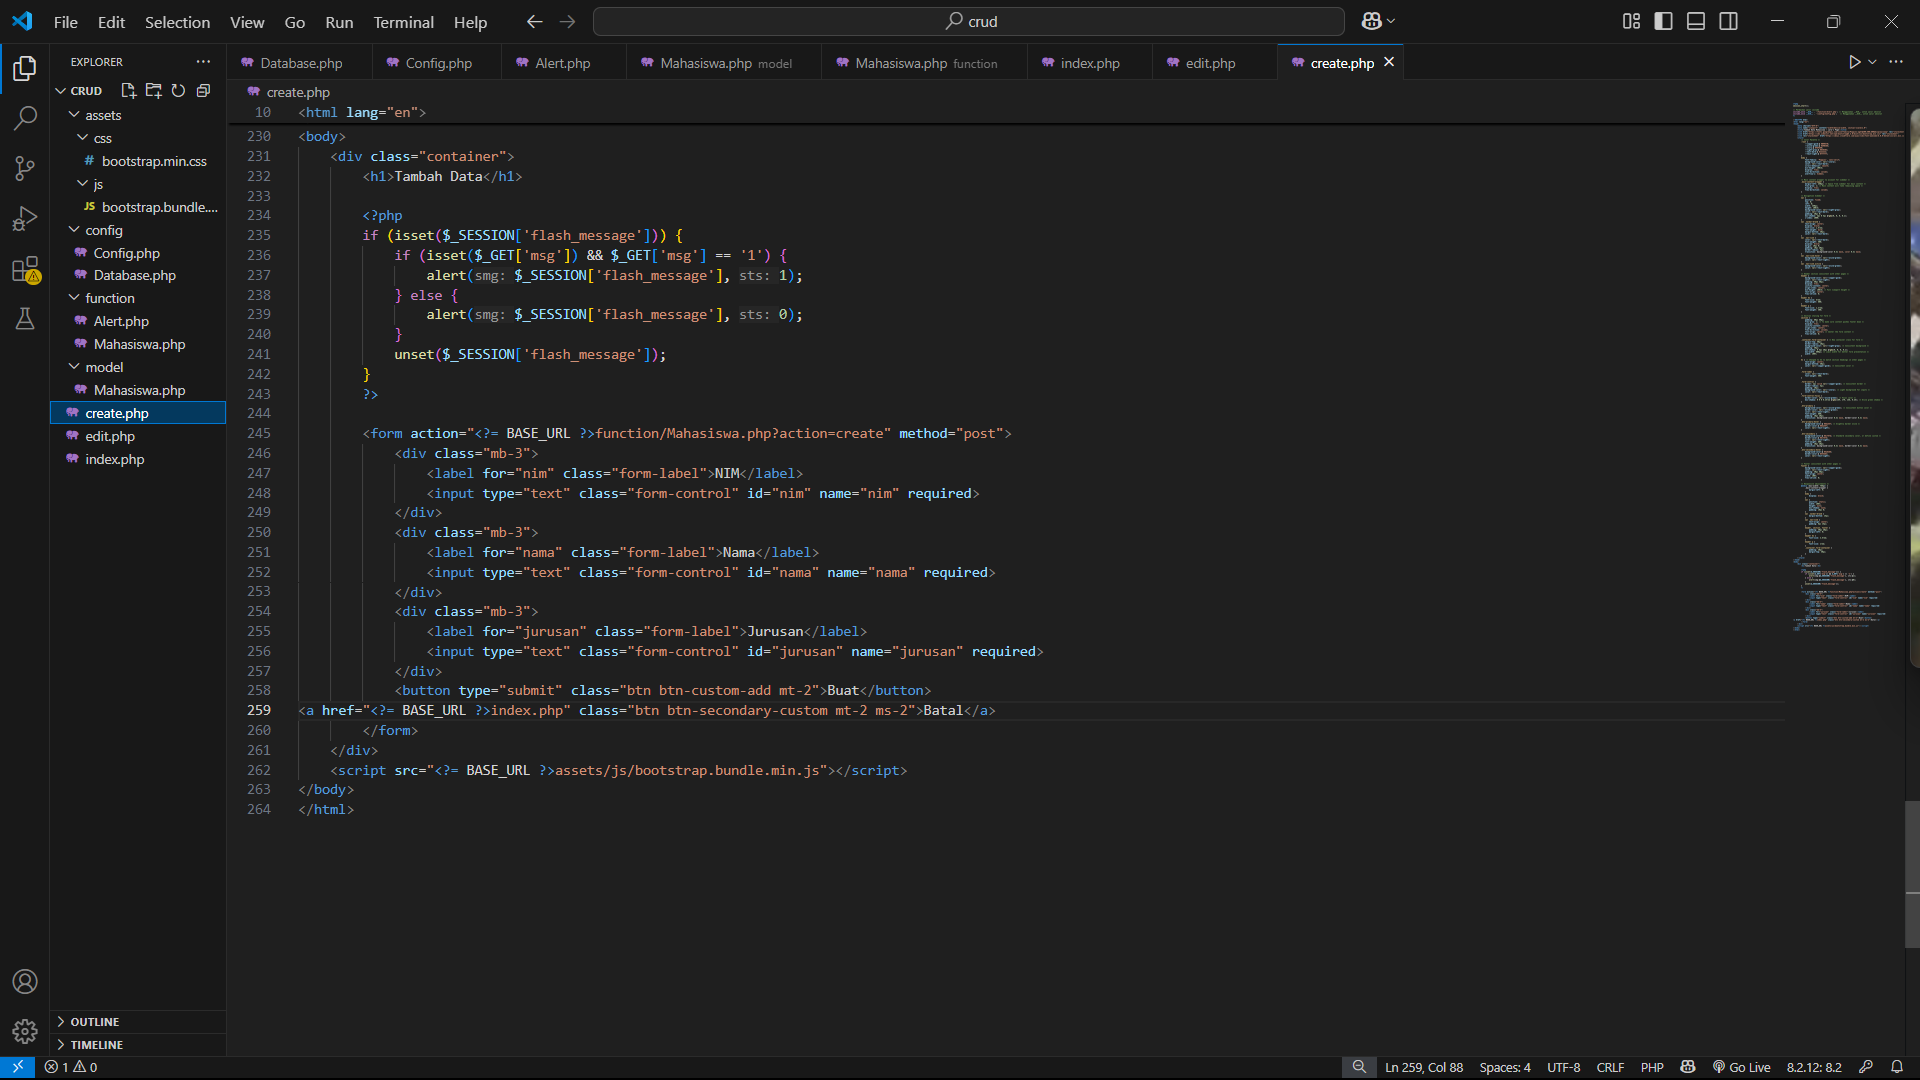Open the Testing flask view
This screenshot has height=1080, width=1920.
tap(25, 319)
